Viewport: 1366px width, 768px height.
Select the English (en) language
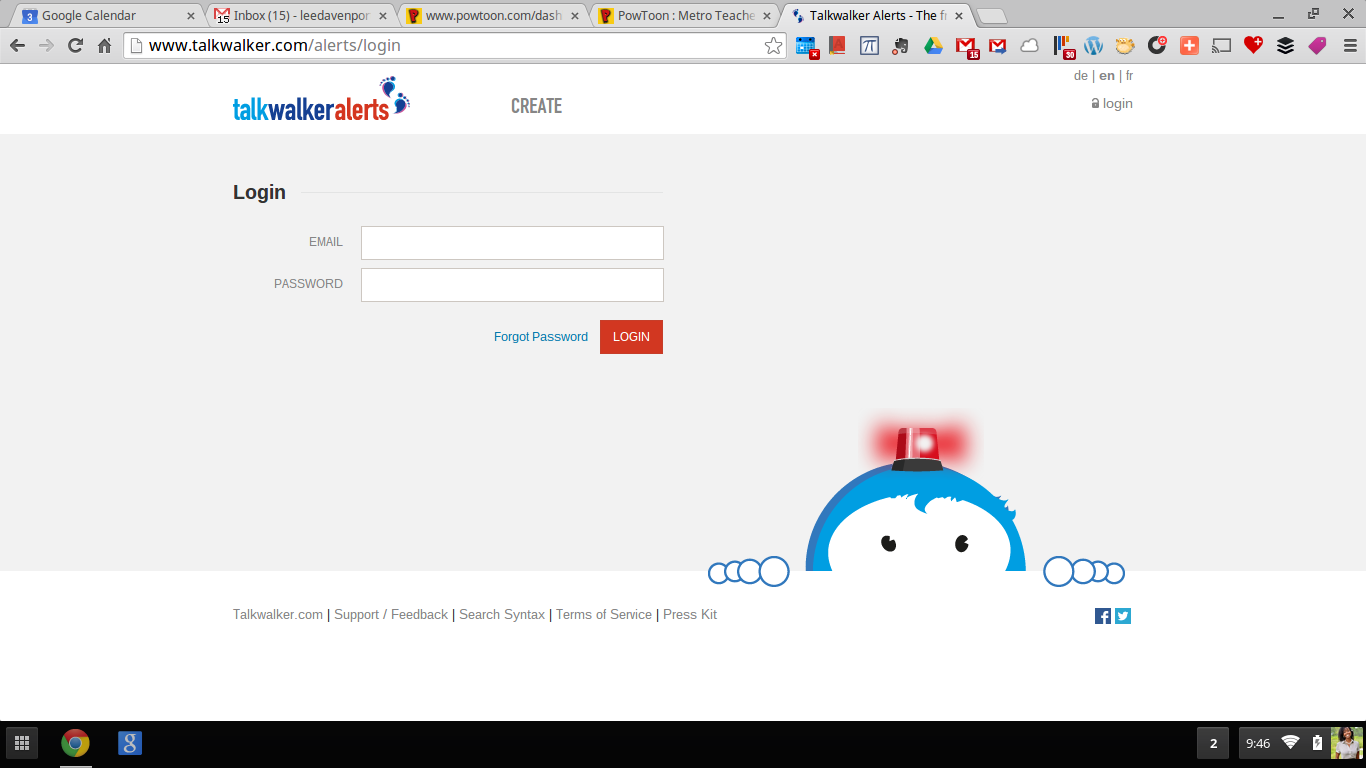point(1107,76)
